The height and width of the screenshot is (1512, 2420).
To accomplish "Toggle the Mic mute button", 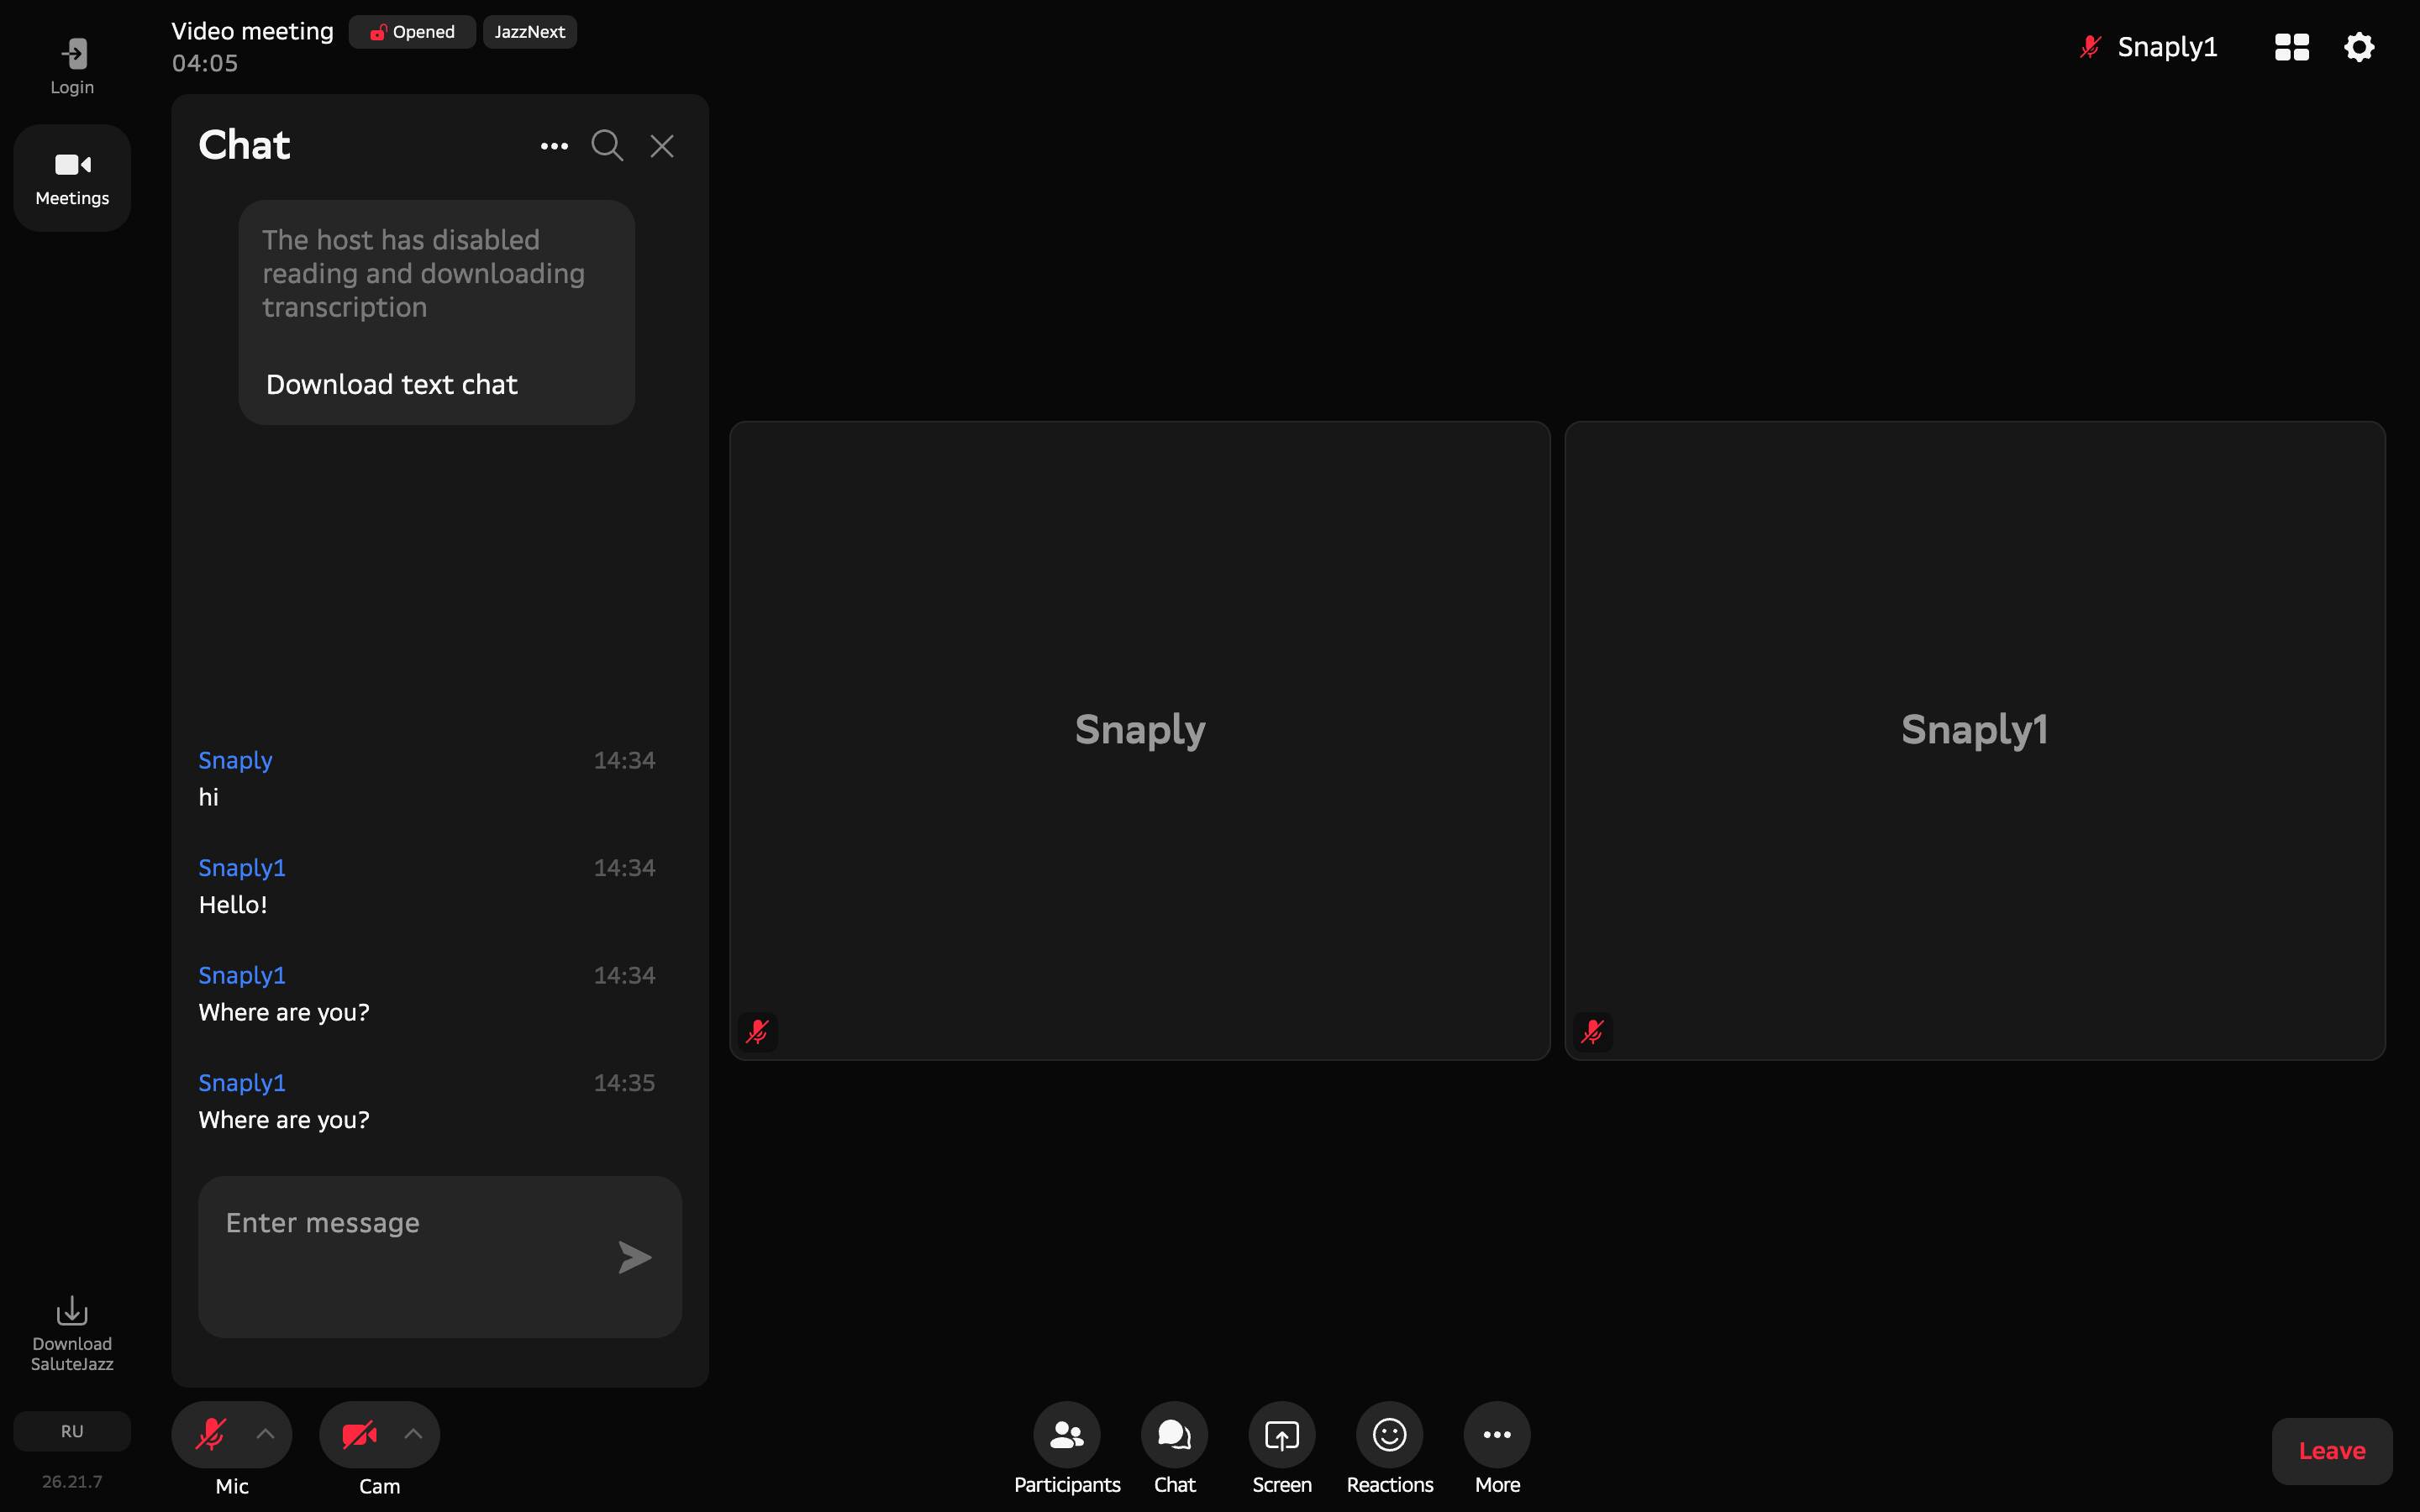I will [211, 1434].
